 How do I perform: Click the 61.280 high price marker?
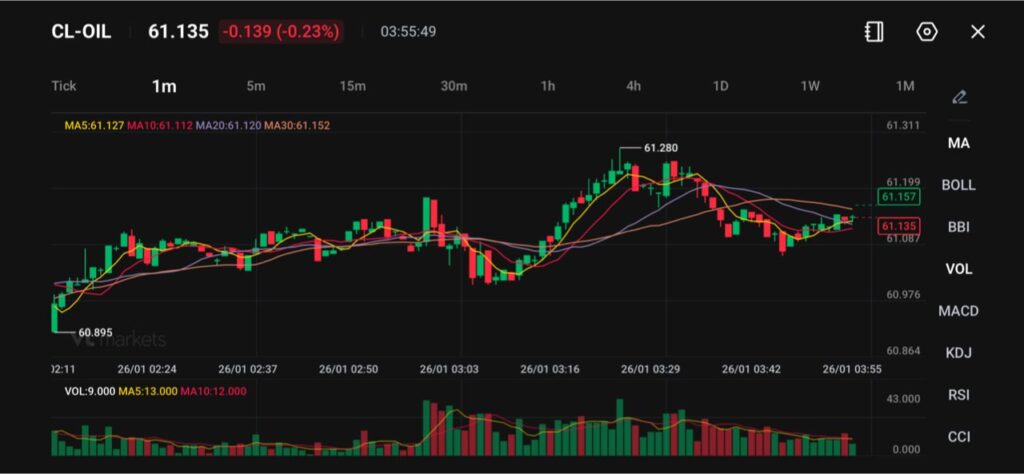click(660, 148)
